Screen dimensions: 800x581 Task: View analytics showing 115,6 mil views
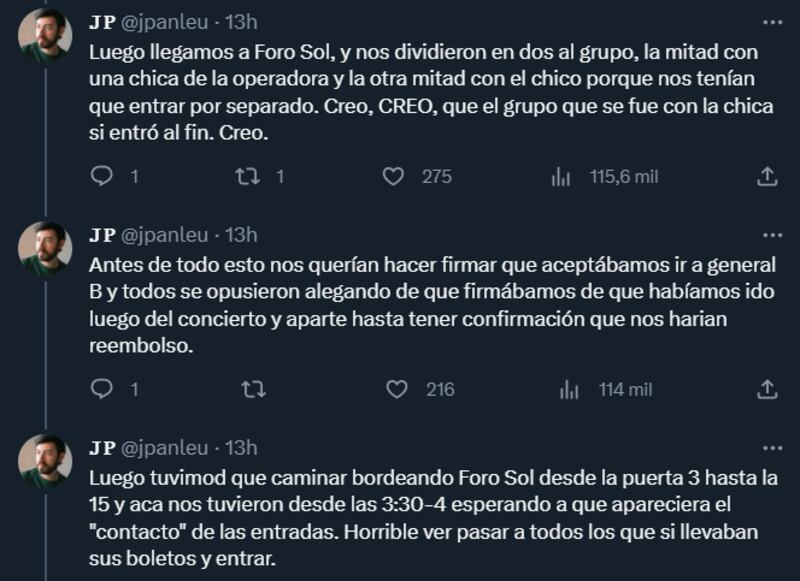point(561,176)
